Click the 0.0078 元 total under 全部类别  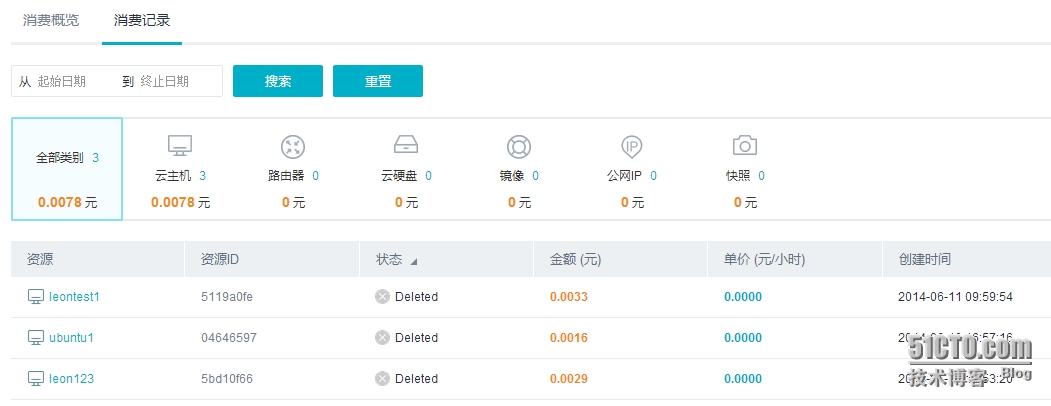click(67, 202)
